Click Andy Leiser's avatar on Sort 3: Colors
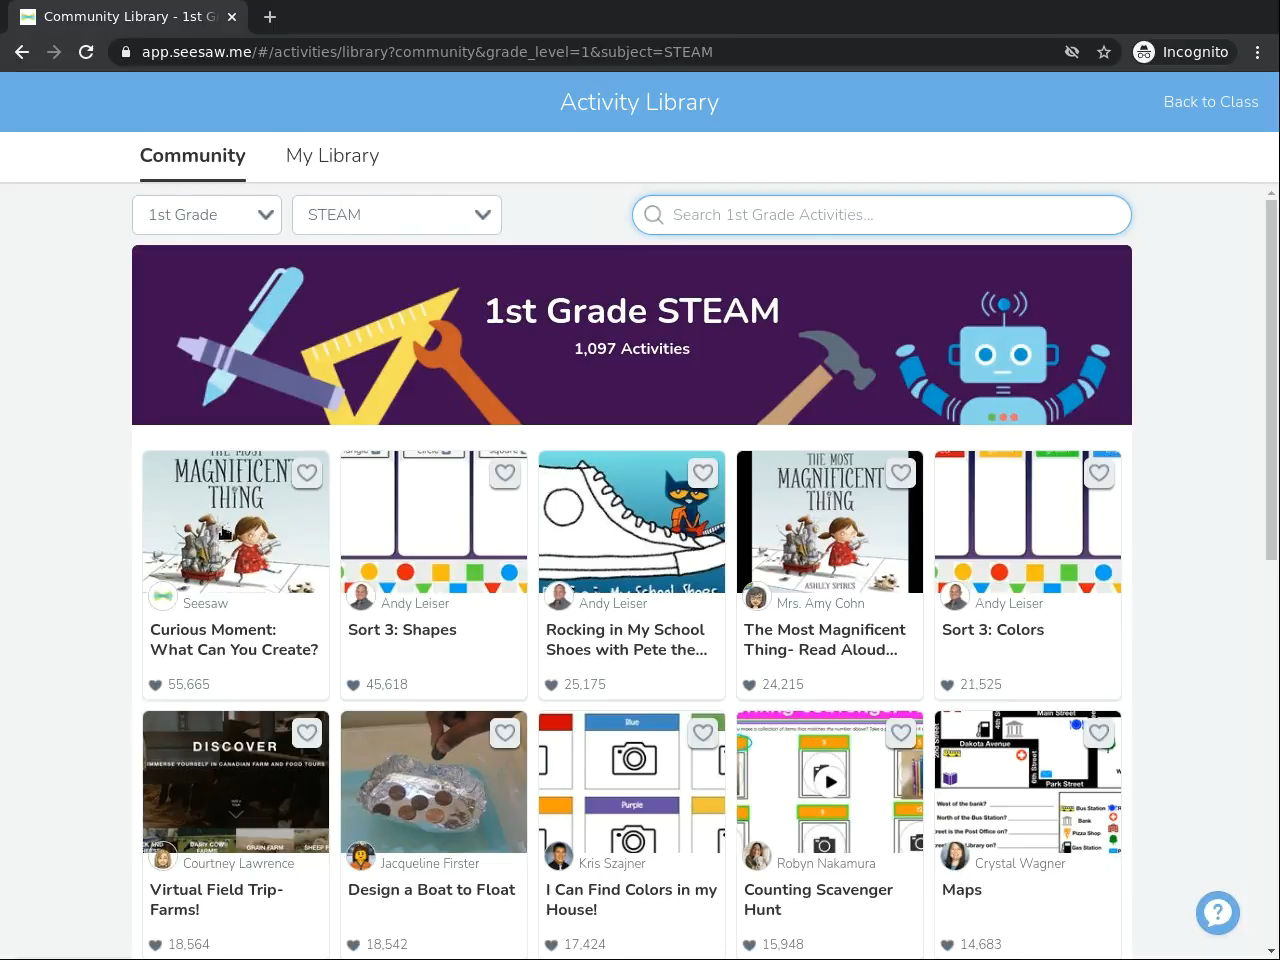This screenshot has height=960, width=1280. click(x=955, y=596)
